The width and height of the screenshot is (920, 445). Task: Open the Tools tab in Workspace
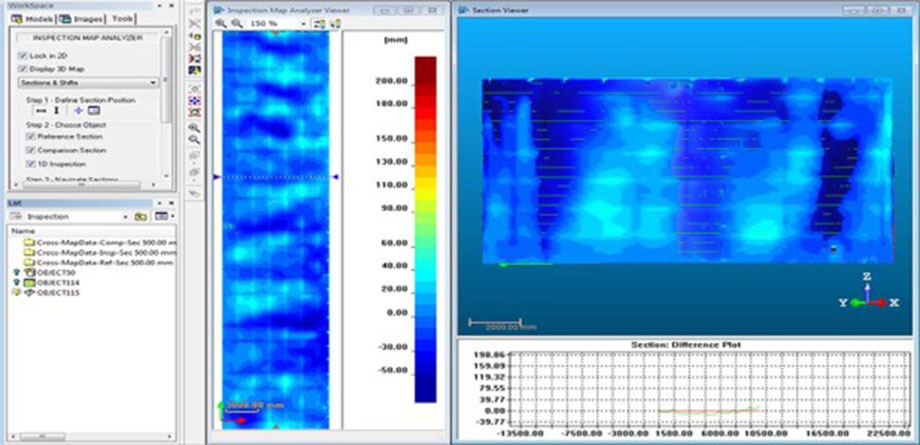coord(121,19)
